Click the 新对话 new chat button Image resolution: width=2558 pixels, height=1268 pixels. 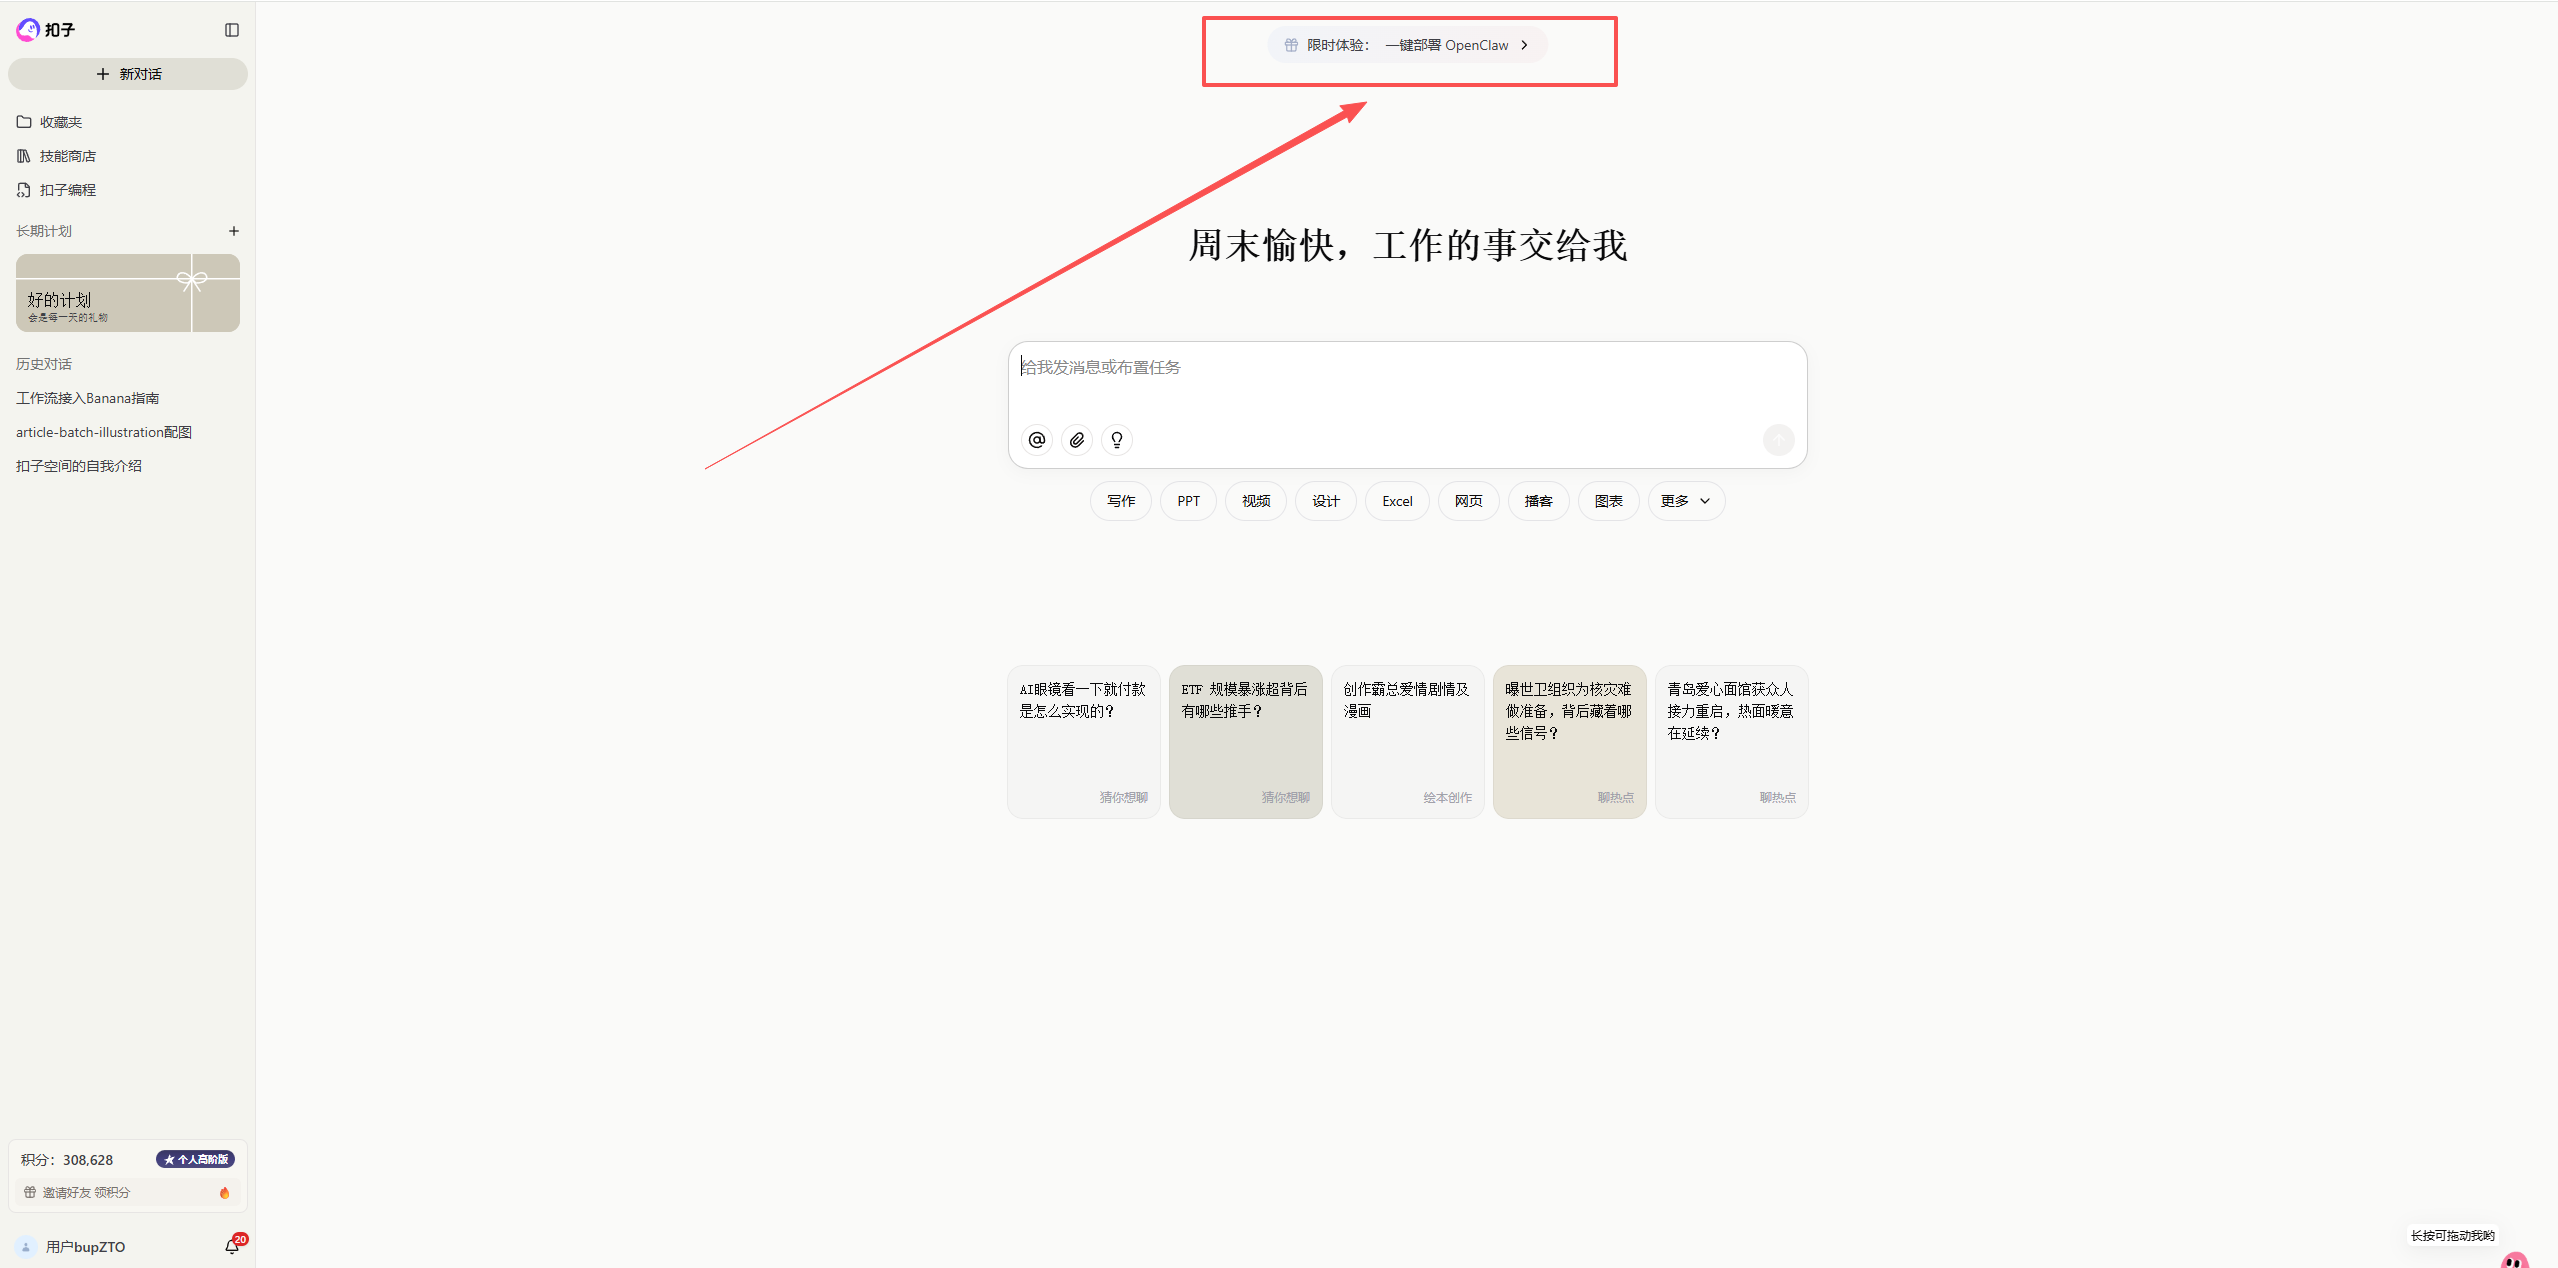[128, 74]
